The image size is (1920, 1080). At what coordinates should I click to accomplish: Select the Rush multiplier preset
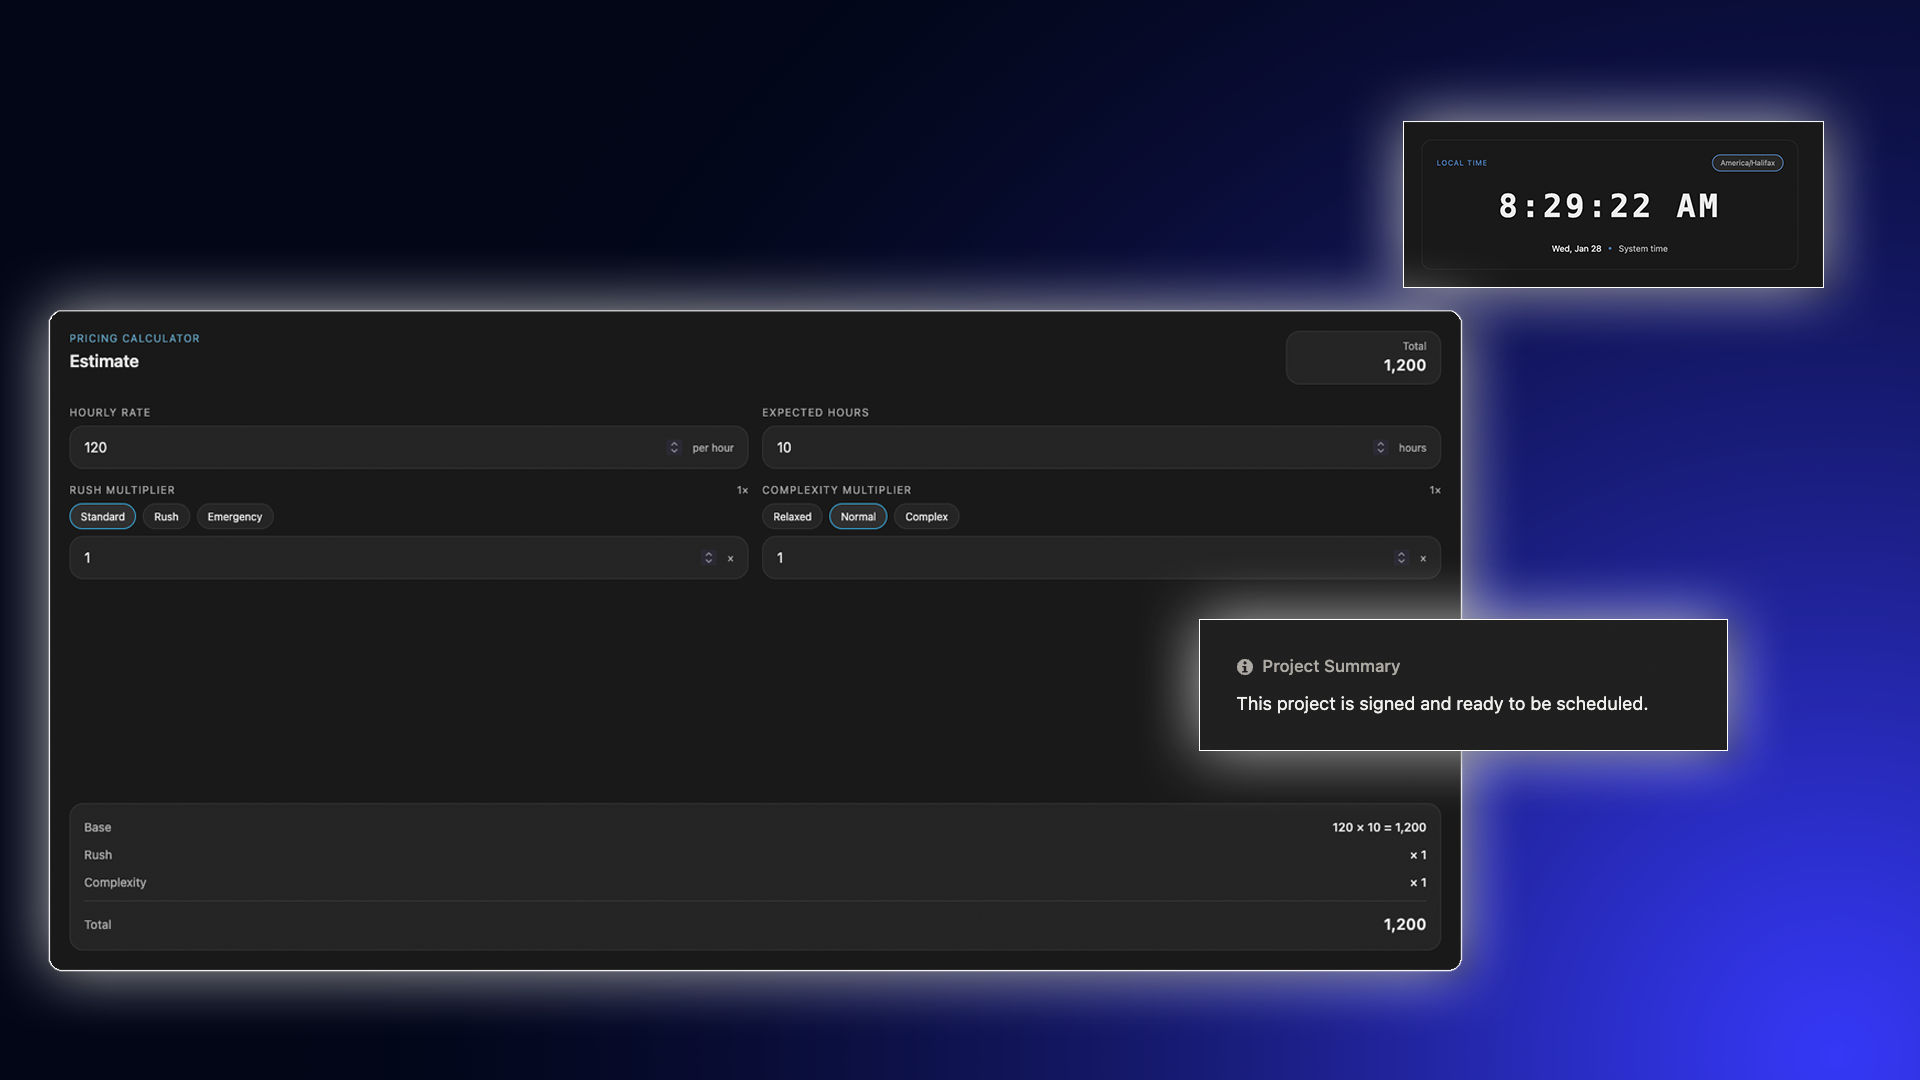click(166, 517)
